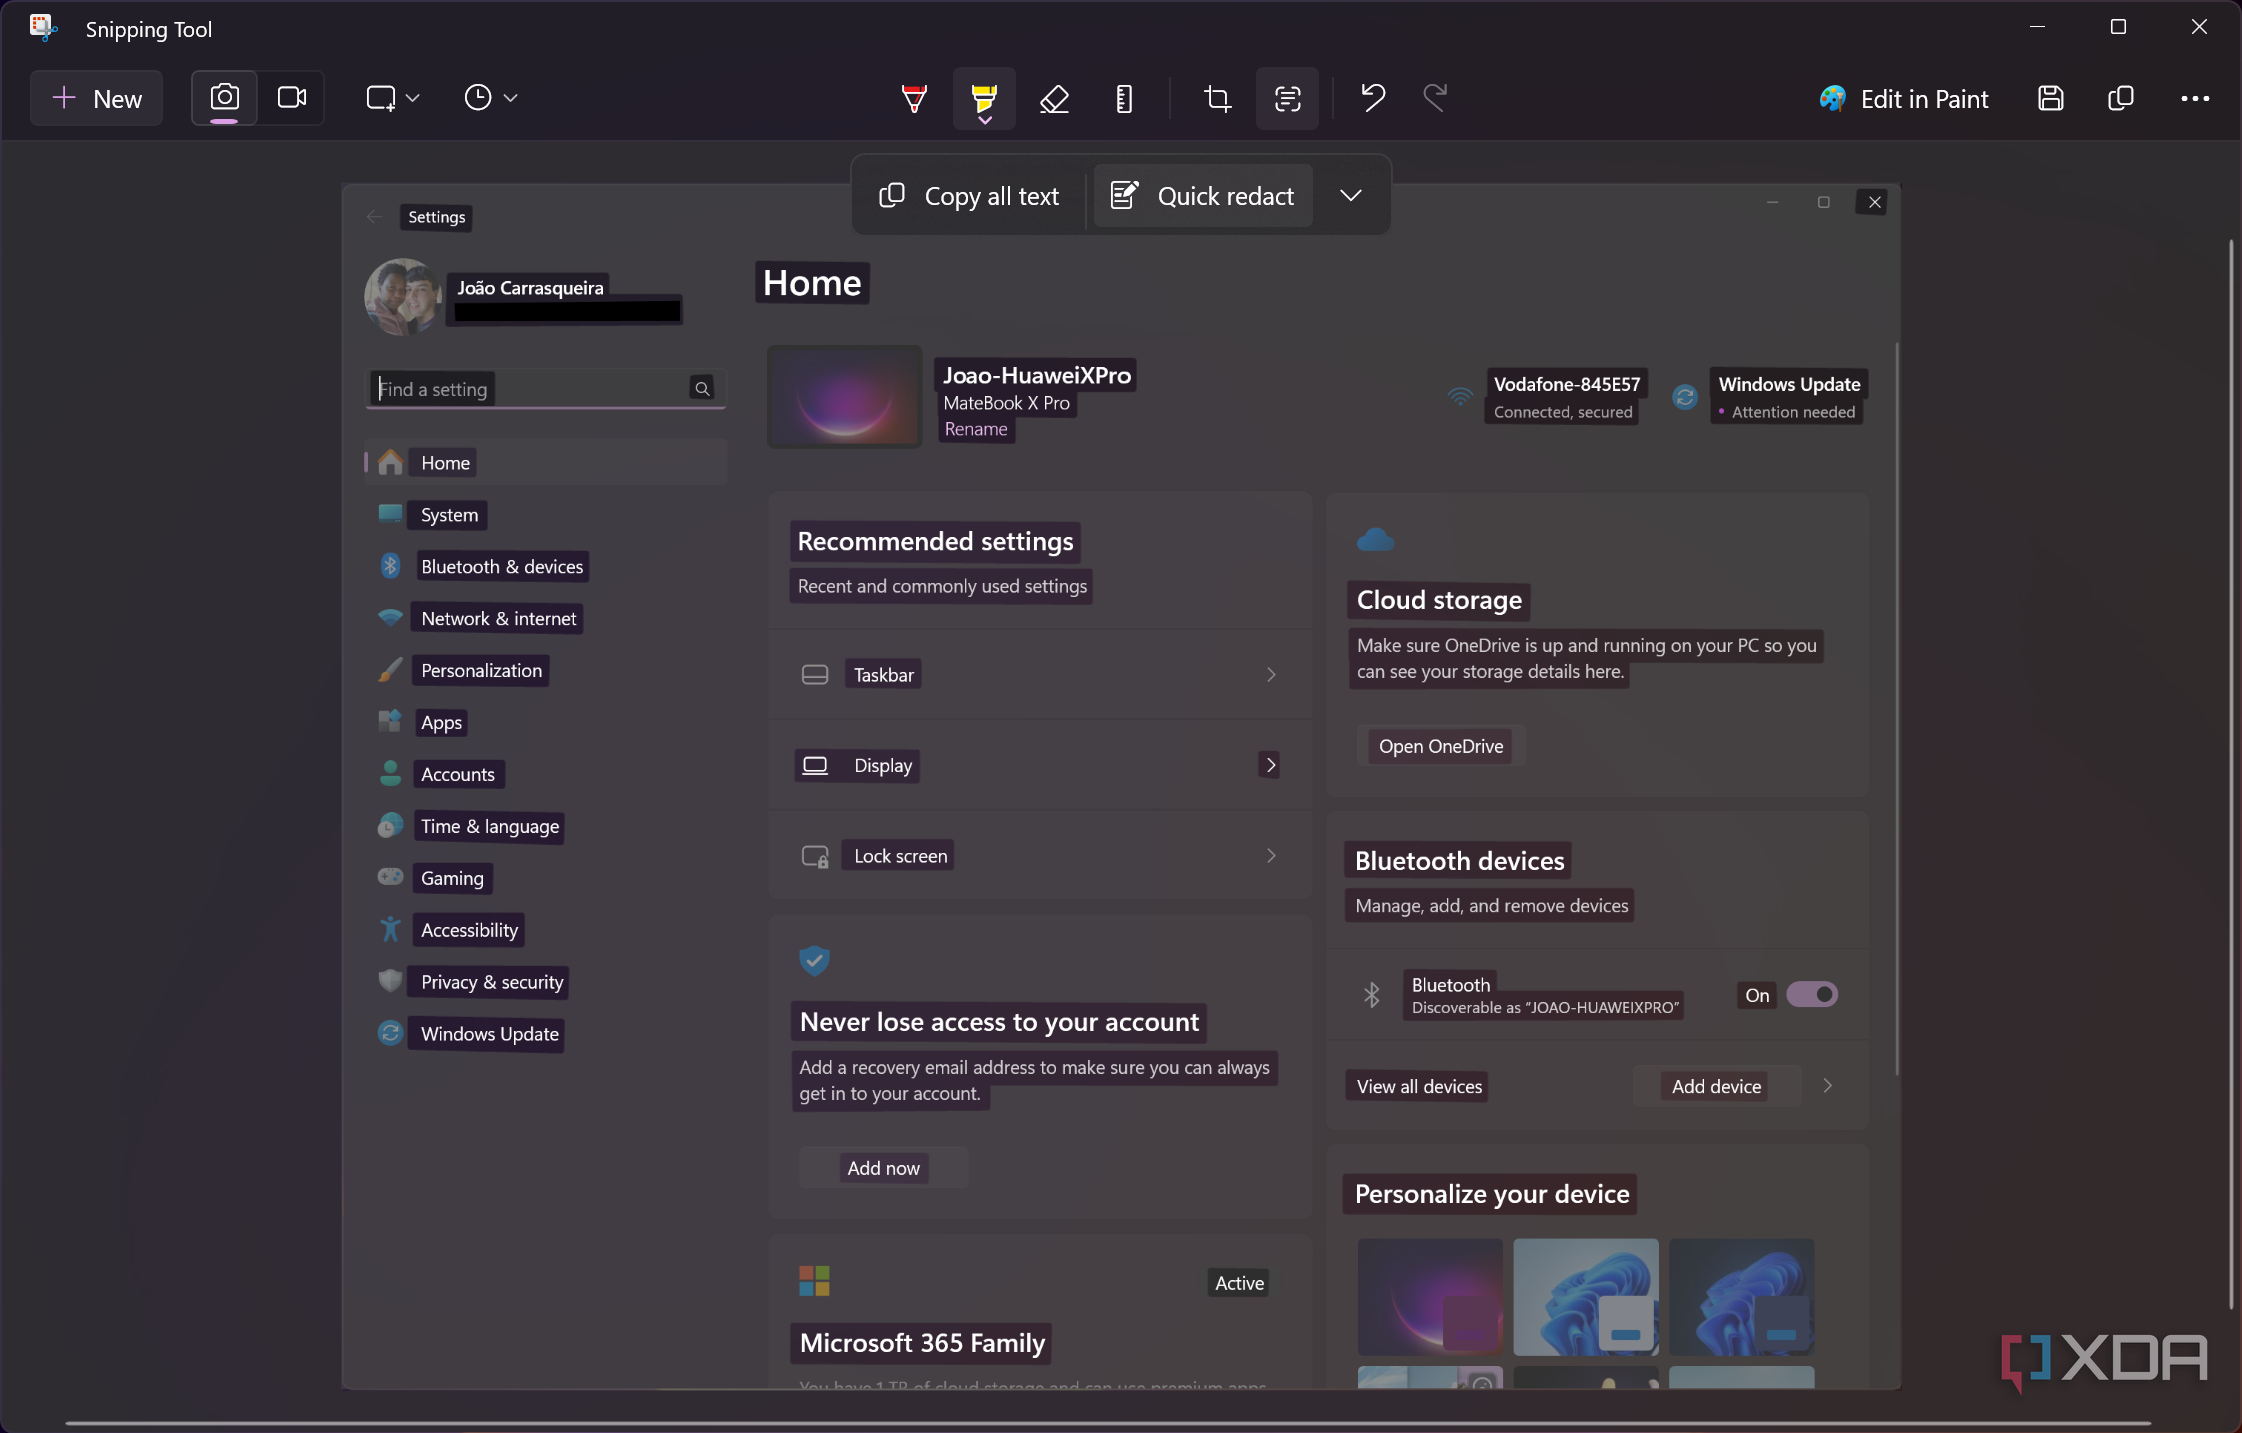2242x1433 pixels.
Task: Select the purple glow theme thumbnail
Action: (x=1430, y=1297)
